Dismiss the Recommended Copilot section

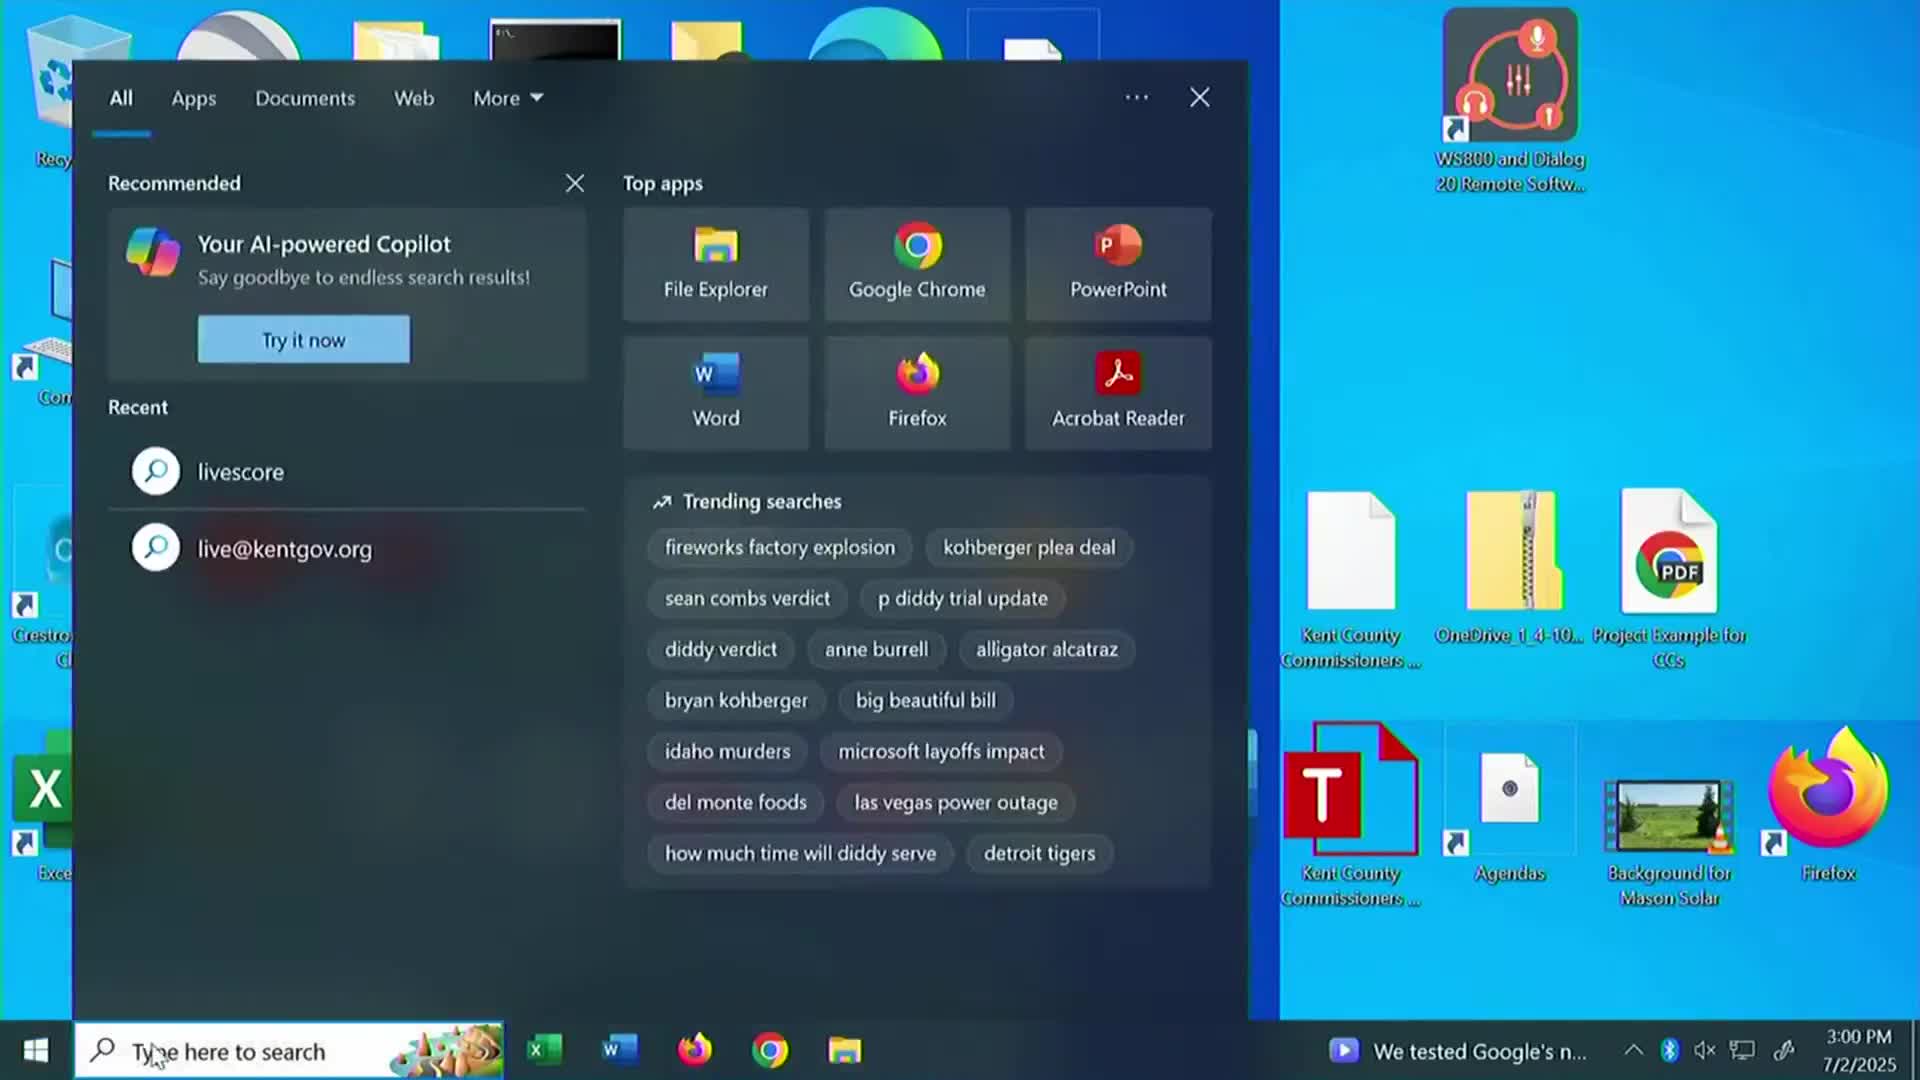pos(574,184)
